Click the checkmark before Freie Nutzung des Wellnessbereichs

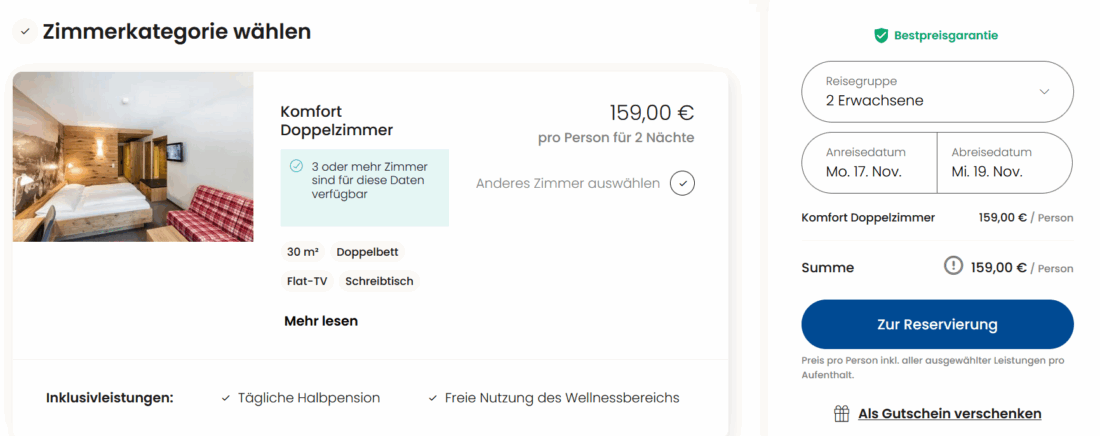pos(433,398)
